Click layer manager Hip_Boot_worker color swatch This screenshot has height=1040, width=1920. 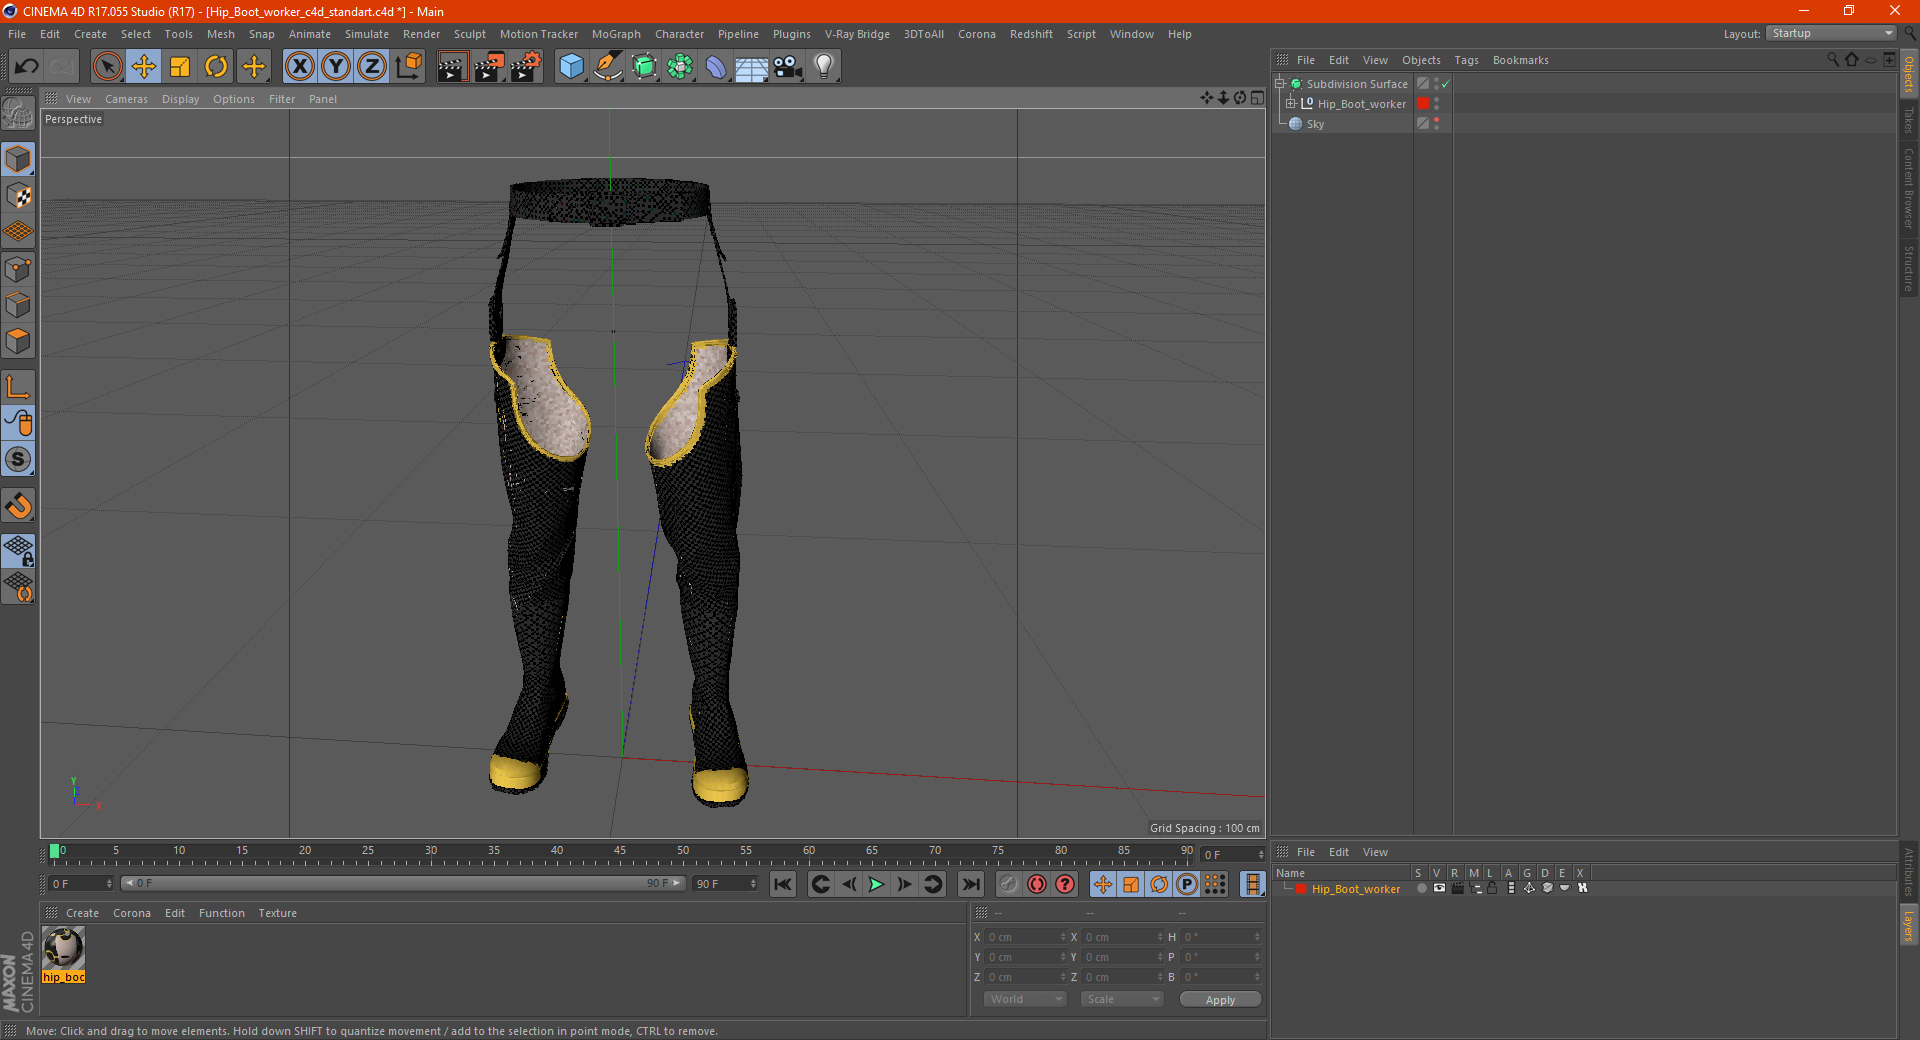1301,889
